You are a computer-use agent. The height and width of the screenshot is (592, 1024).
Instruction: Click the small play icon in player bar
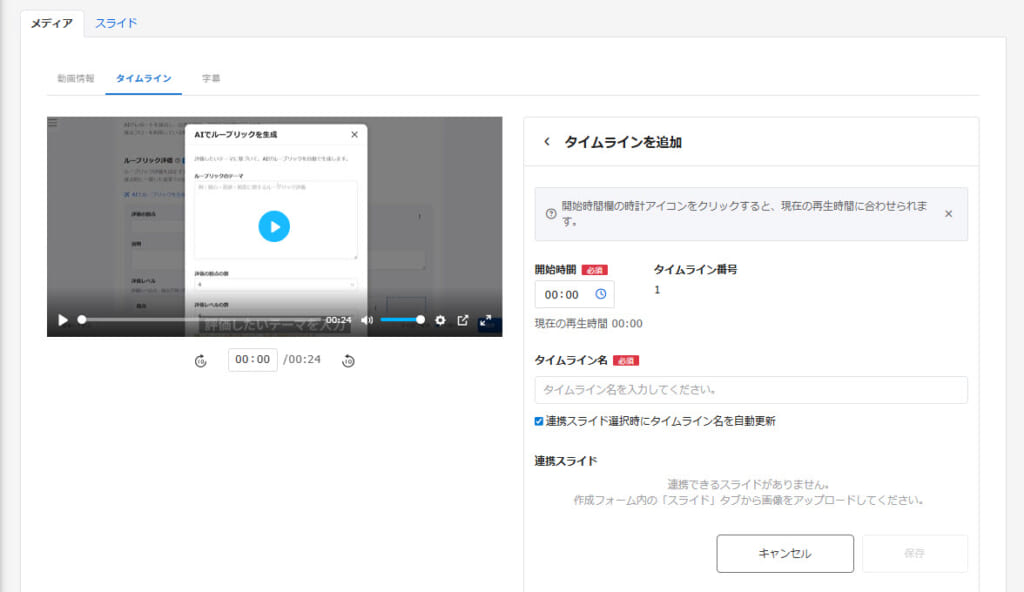click(63, 320)
